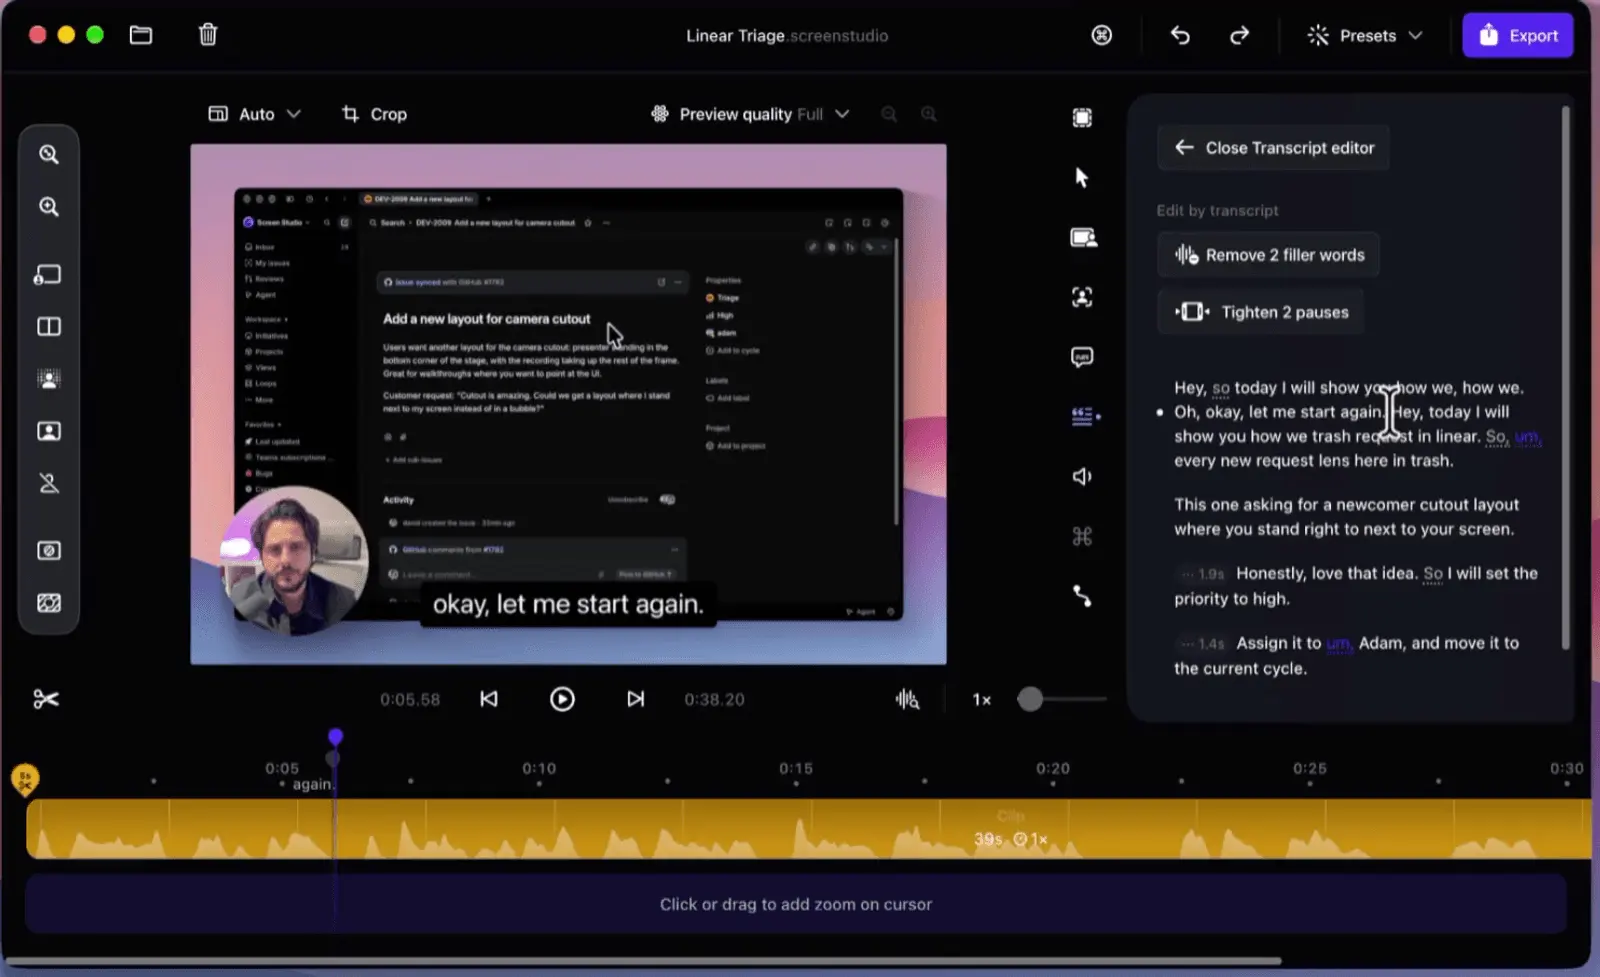The image size is (1600, 977).
Task: Skip to previous clip button
Action: coord(488,699)
